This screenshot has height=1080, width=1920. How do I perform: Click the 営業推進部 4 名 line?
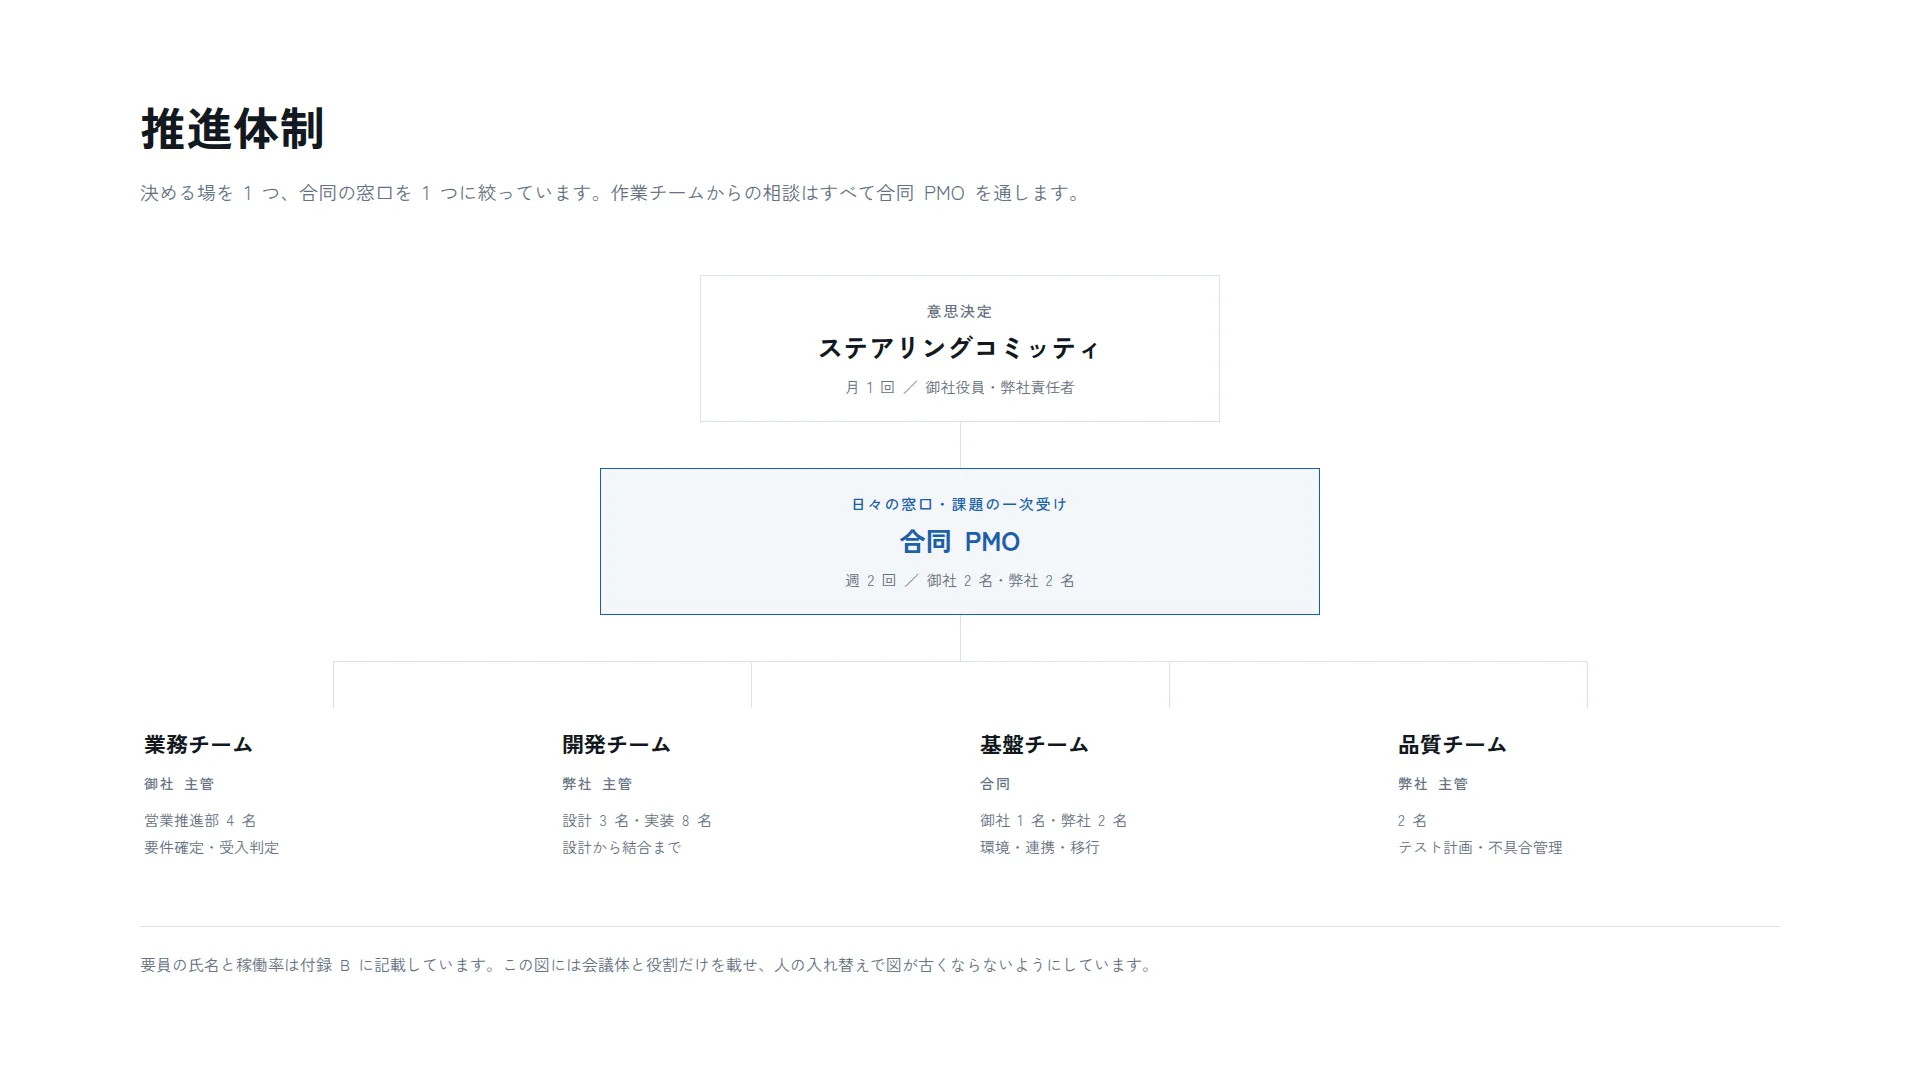click(200, 821)
